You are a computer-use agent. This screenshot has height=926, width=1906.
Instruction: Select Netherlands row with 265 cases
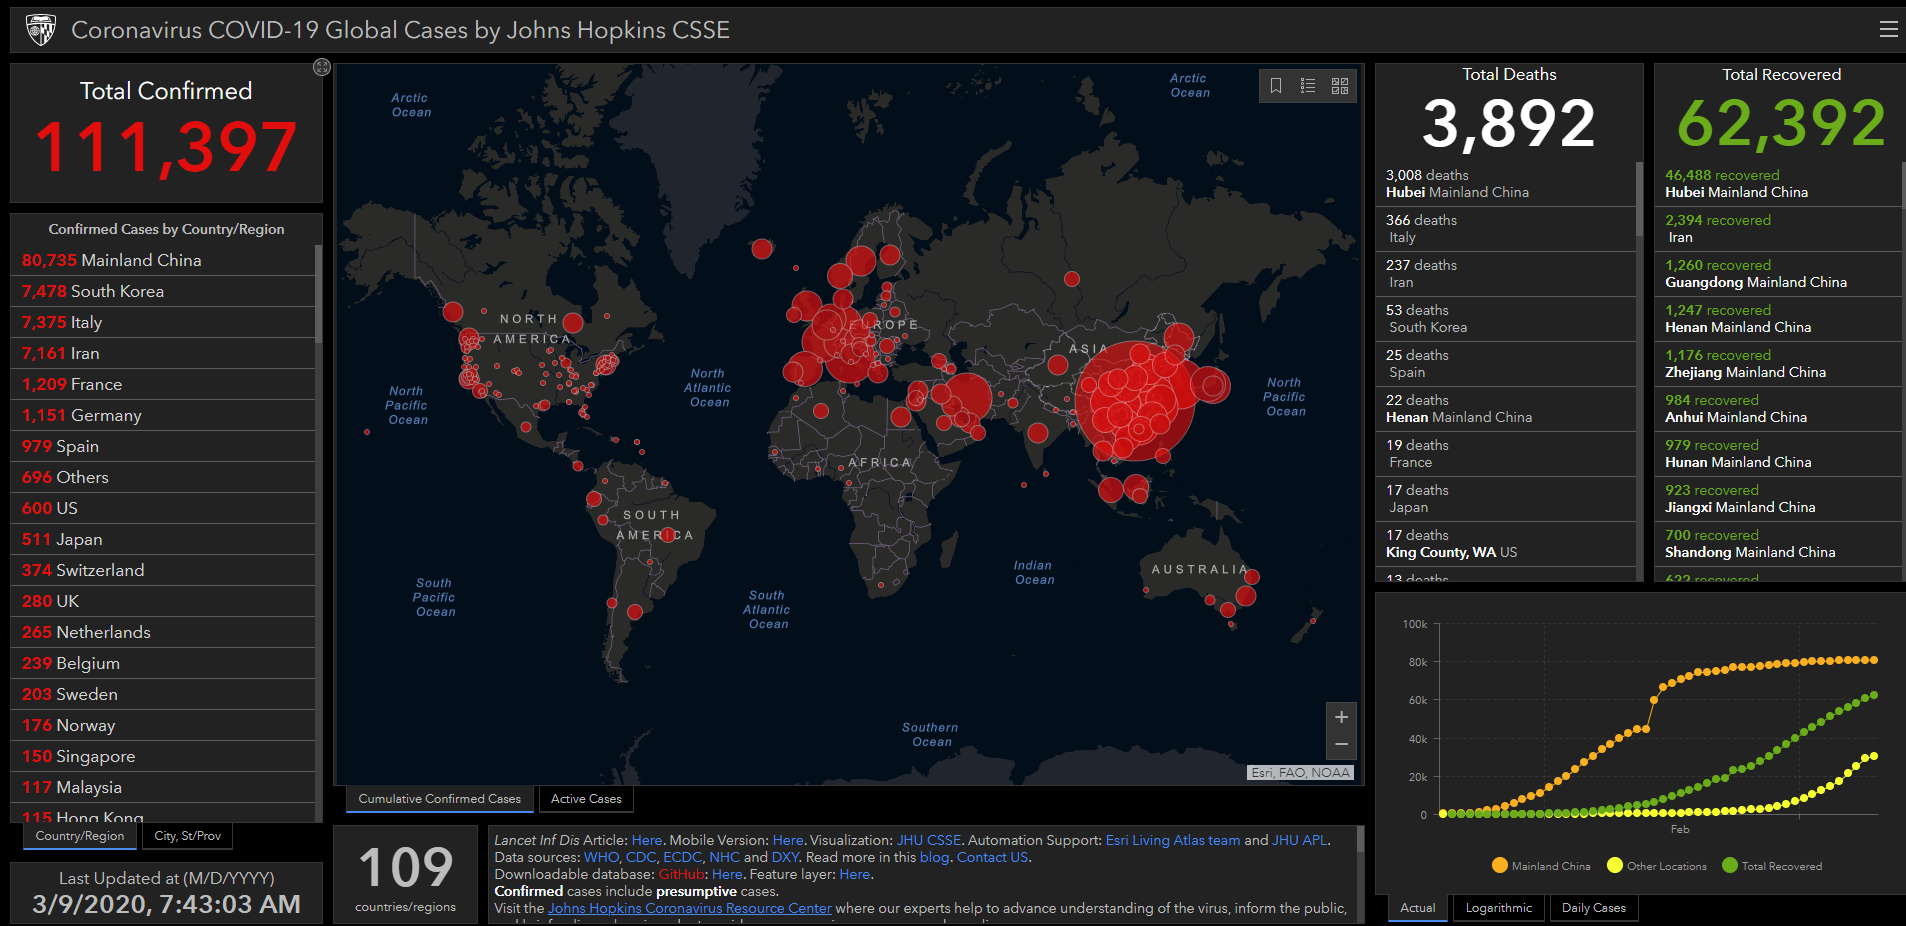click(x=163, y=632)
